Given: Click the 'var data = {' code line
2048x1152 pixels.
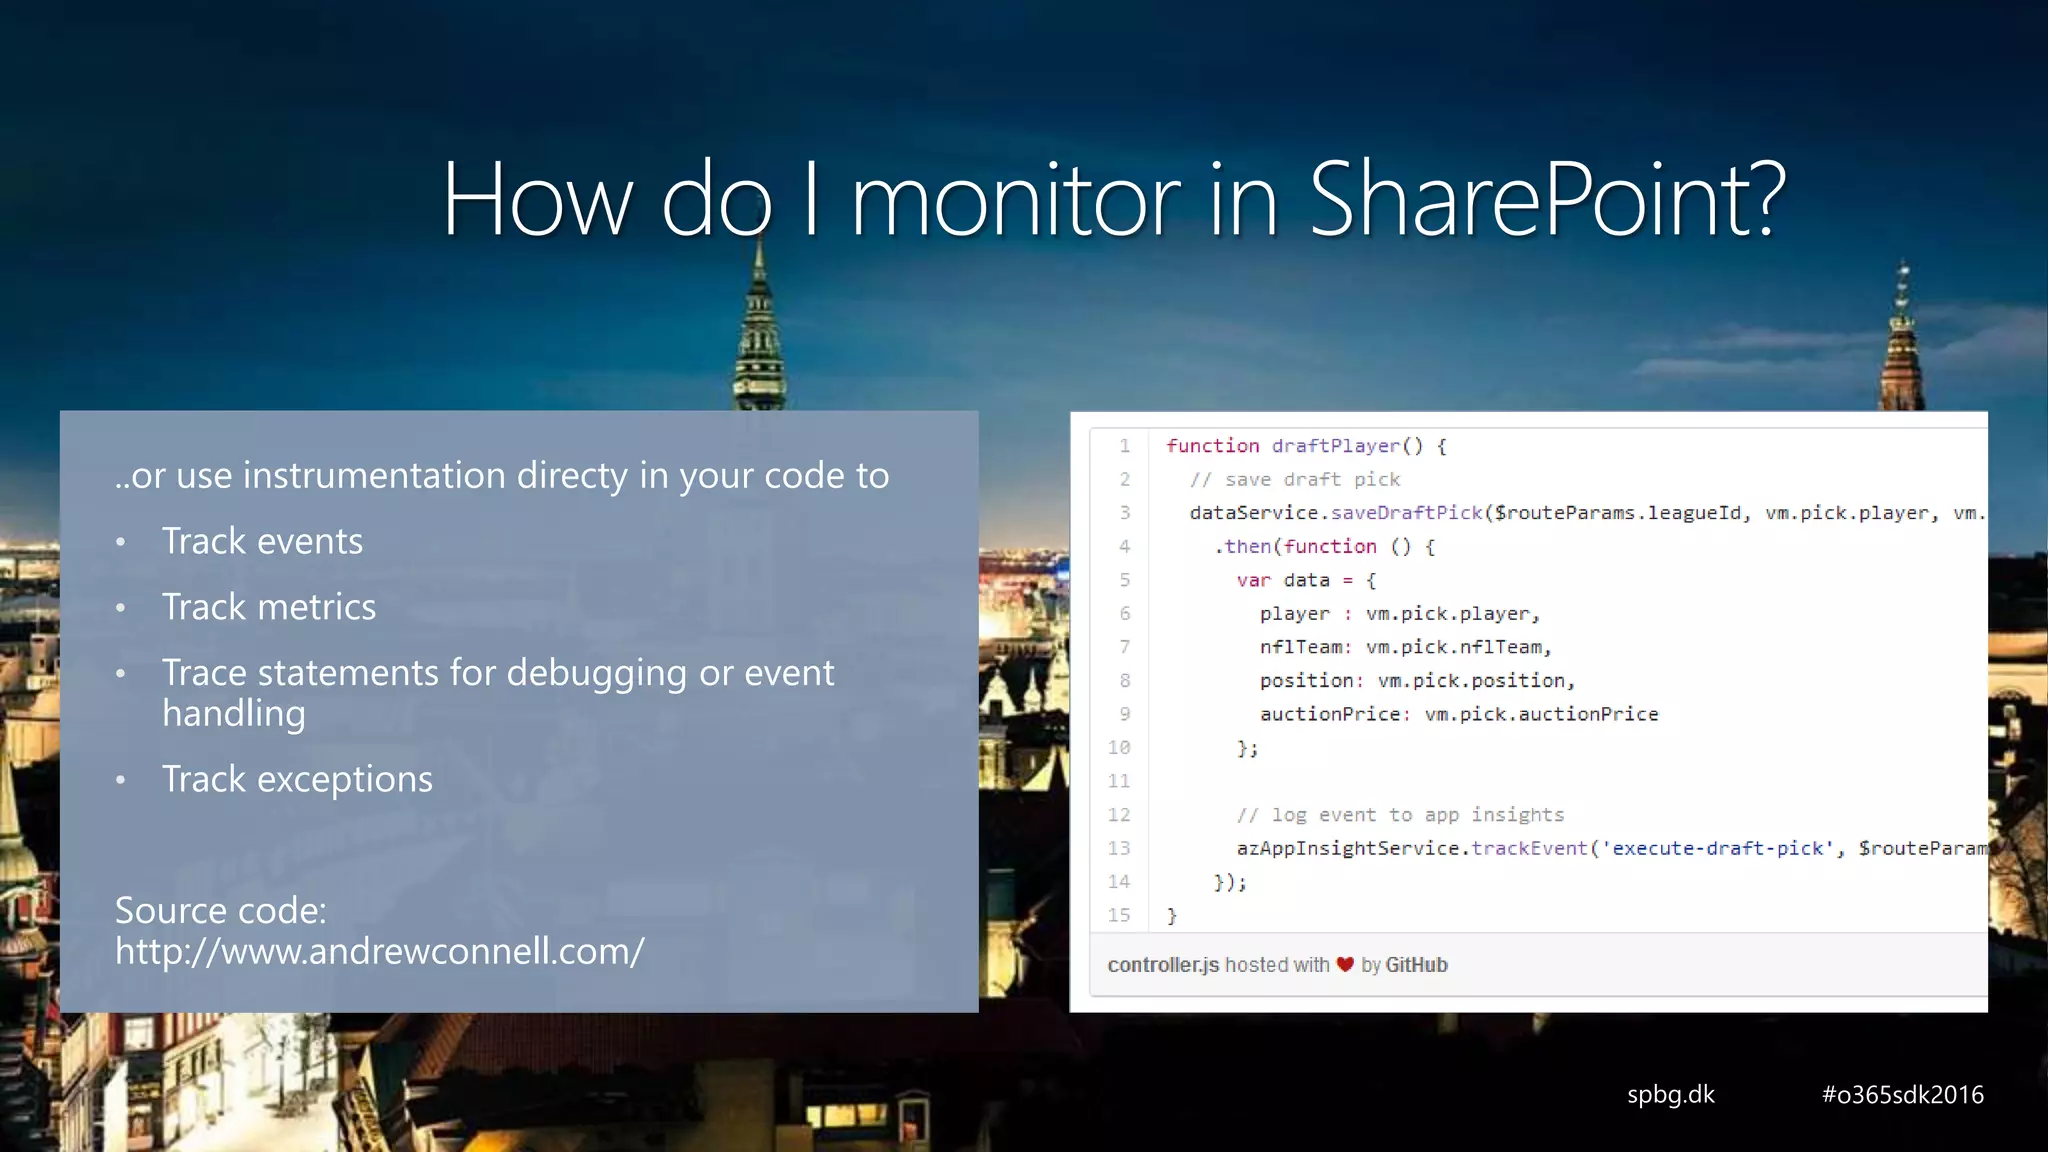Looking at the screenshot, I should [1306, 580].
